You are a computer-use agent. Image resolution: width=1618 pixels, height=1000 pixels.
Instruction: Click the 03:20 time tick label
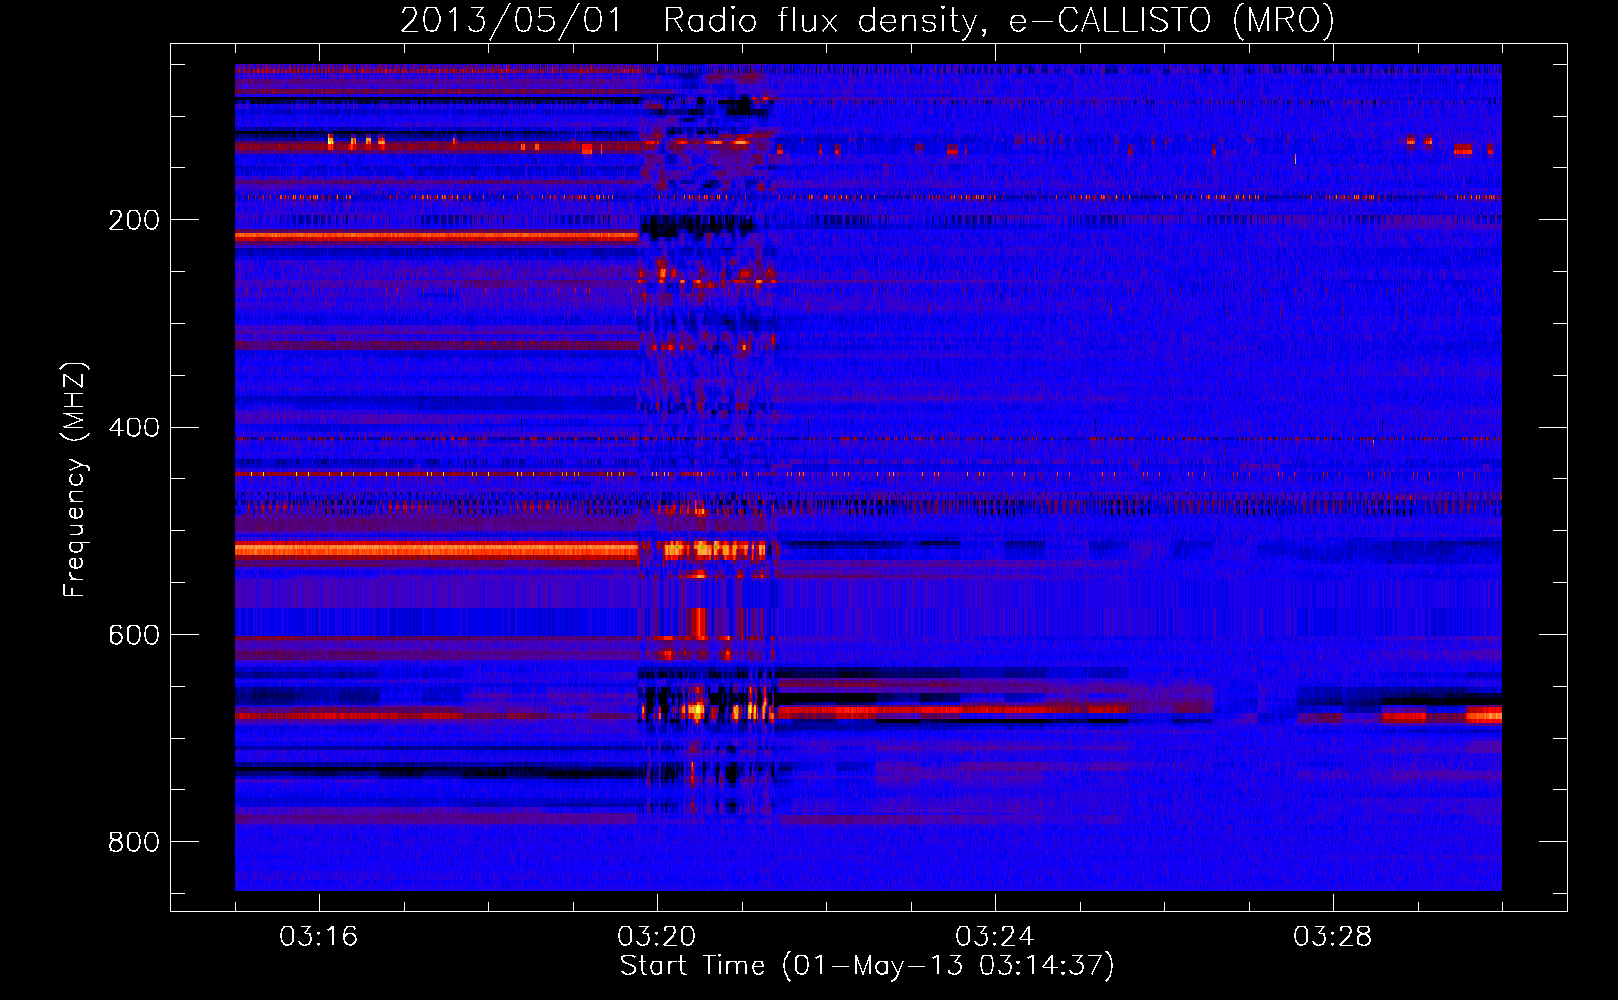pyautogui.click(x=657, y=937)
